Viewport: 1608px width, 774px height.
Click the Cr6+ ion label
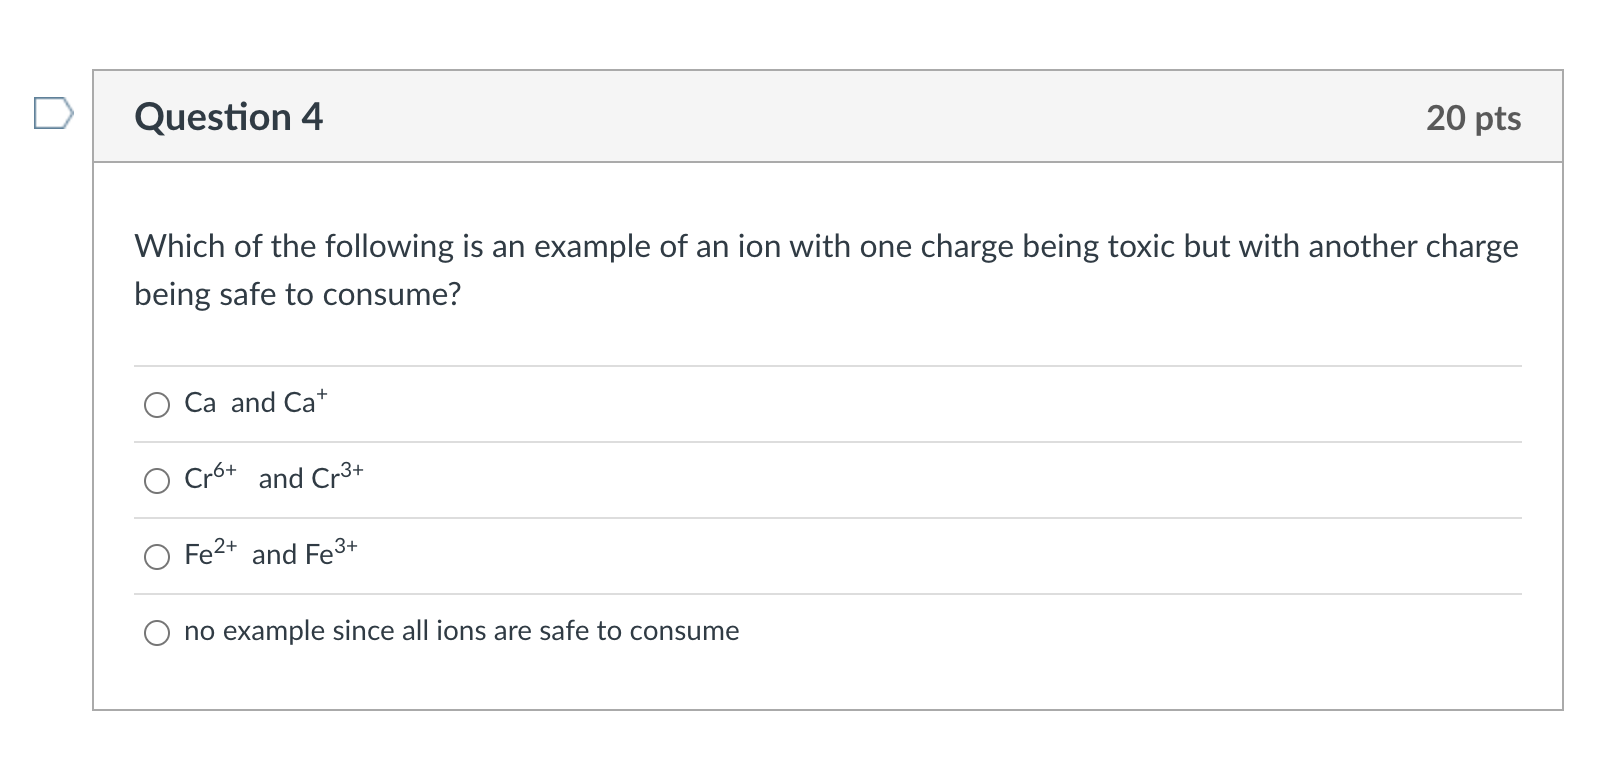point(210,478)
